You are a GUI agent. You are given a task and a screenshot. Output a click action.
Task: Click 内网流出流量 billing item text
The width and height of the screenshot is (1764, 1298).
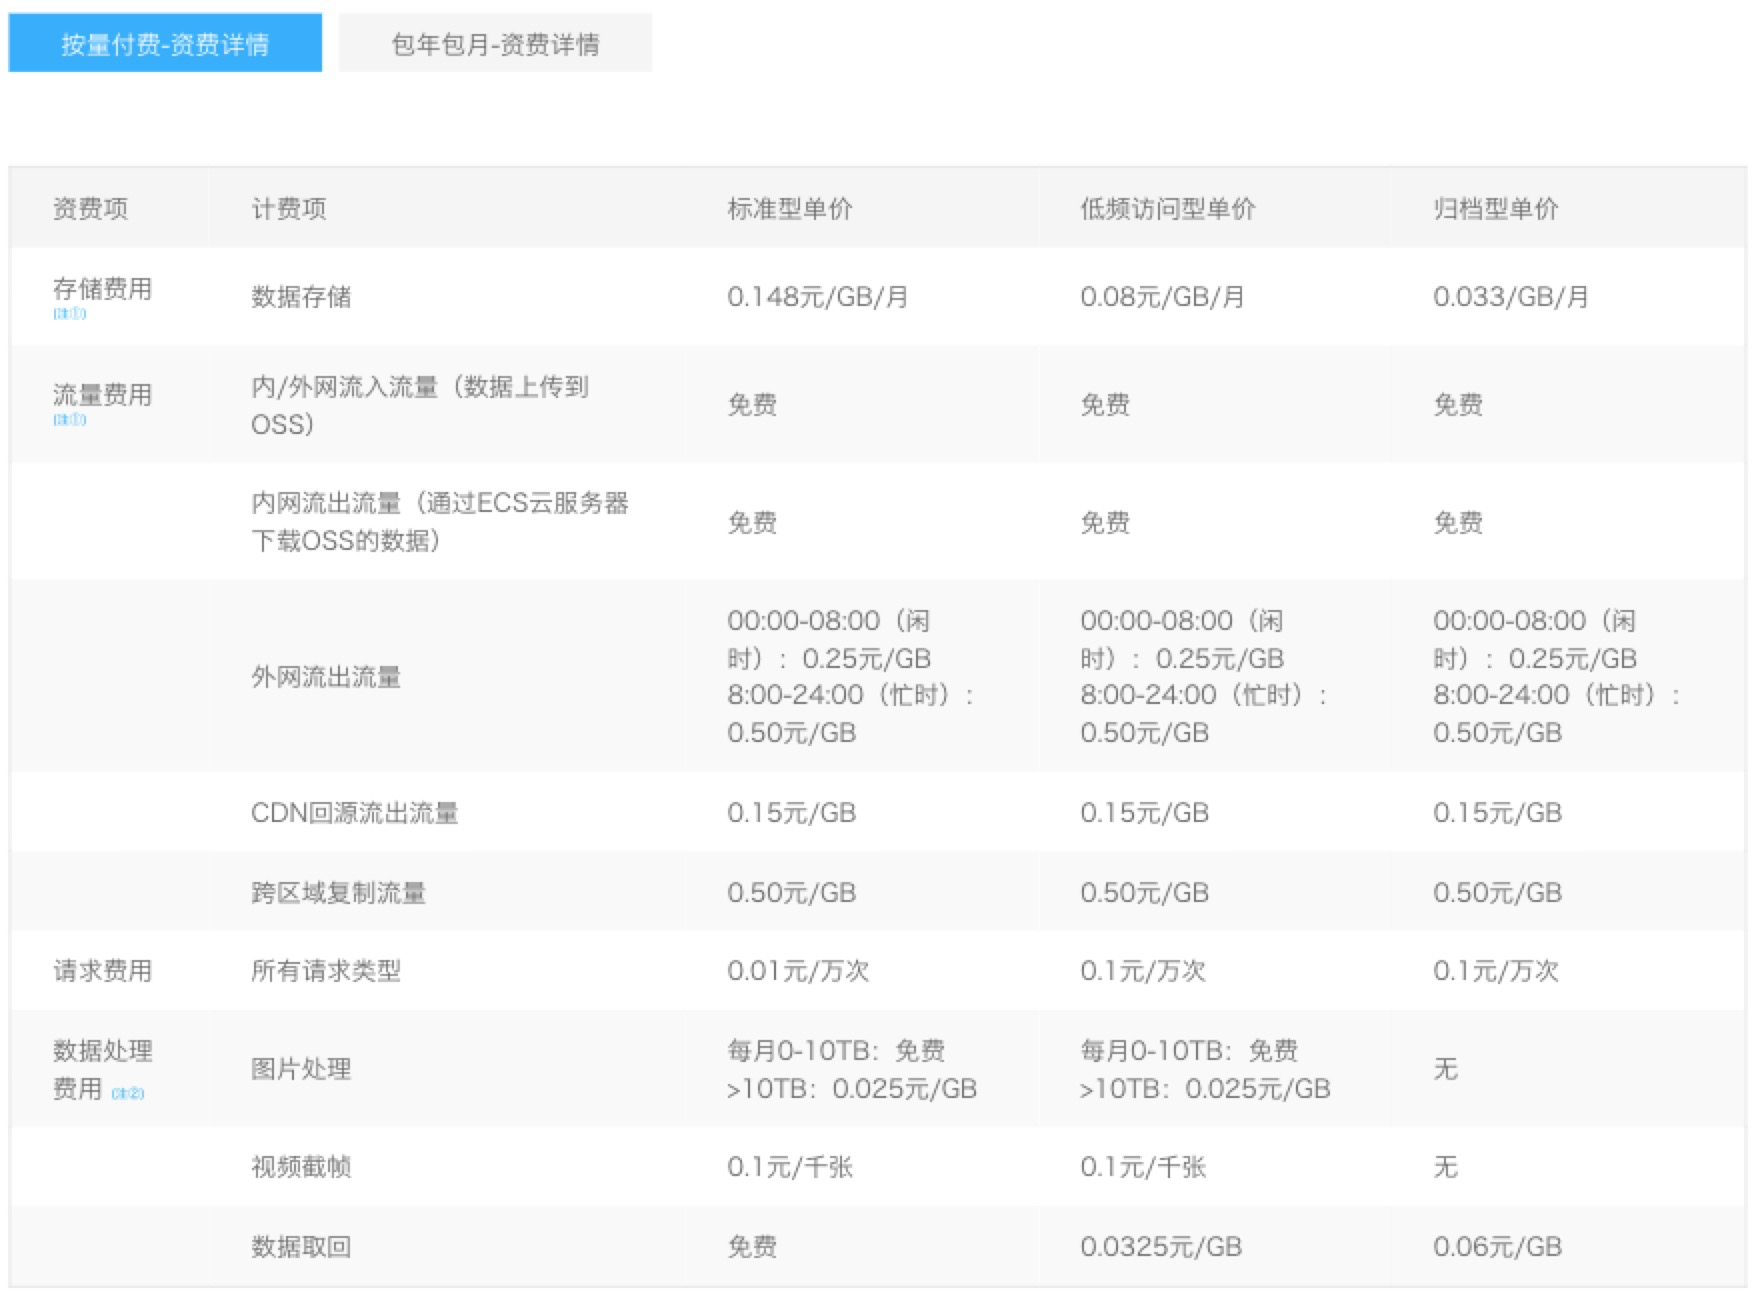(440, 522)
